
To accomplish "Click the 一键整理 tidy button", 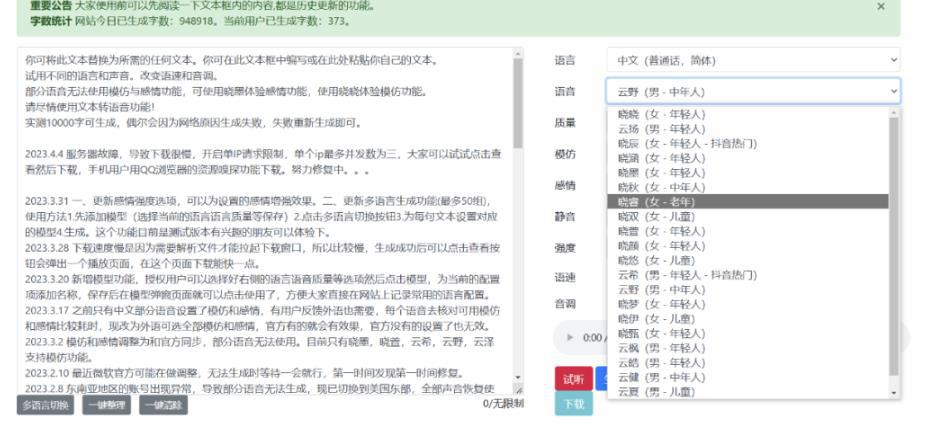I will click(106, 405).
